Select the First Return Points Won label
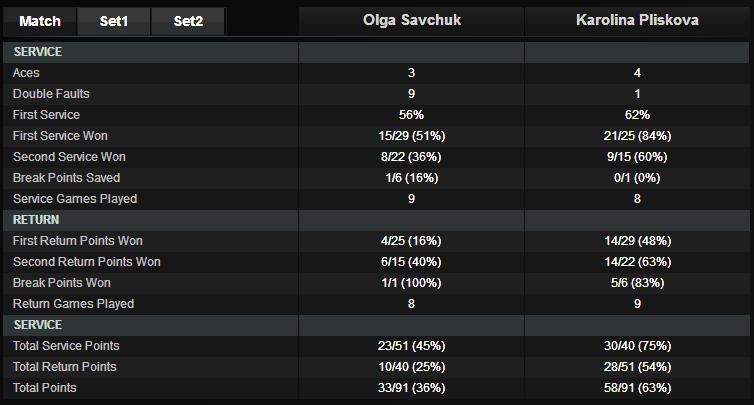 point(78,241)
